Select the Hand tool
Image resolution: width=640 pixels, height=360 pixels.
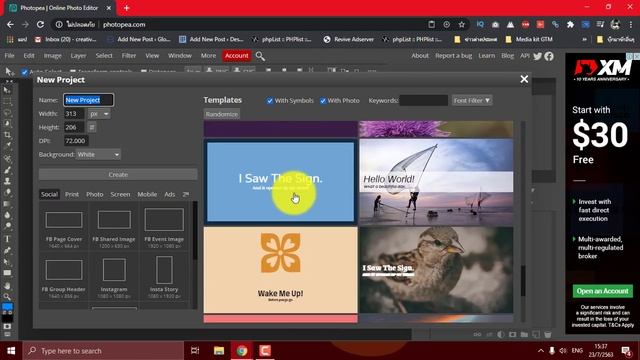click(7, 286)
